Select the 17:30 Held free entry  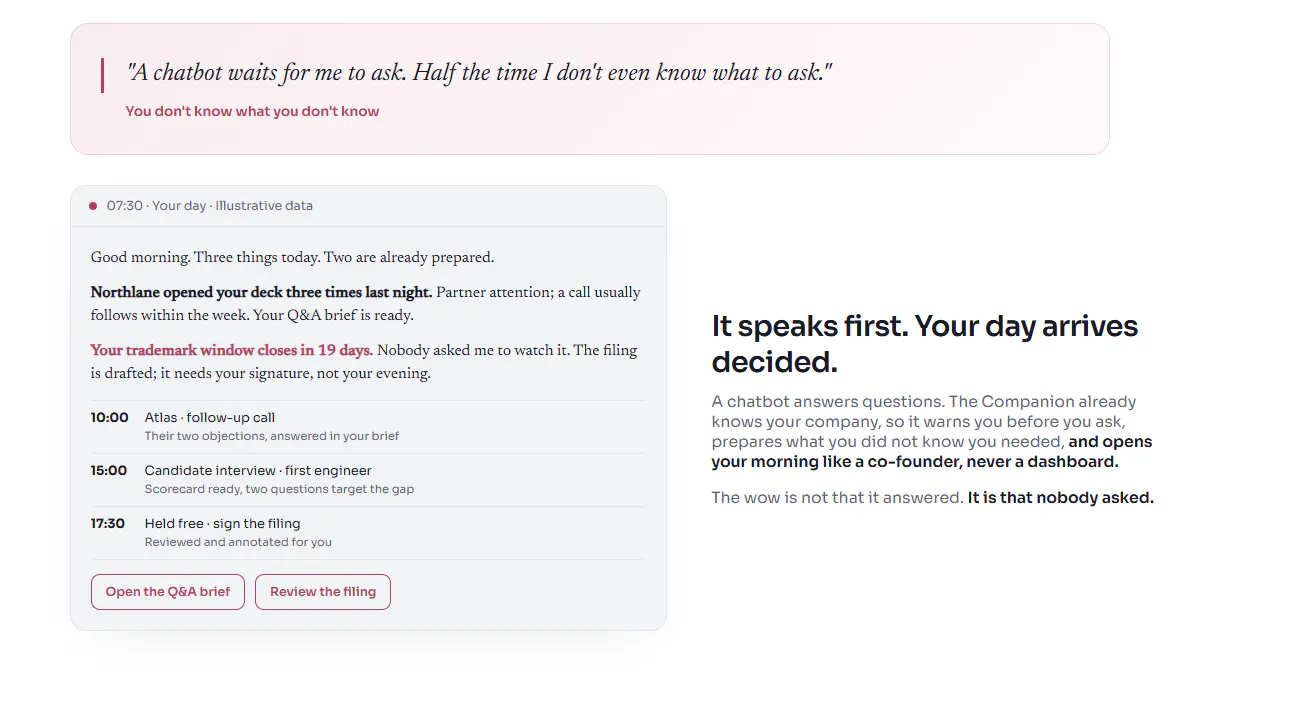click(x=368, y=533)
